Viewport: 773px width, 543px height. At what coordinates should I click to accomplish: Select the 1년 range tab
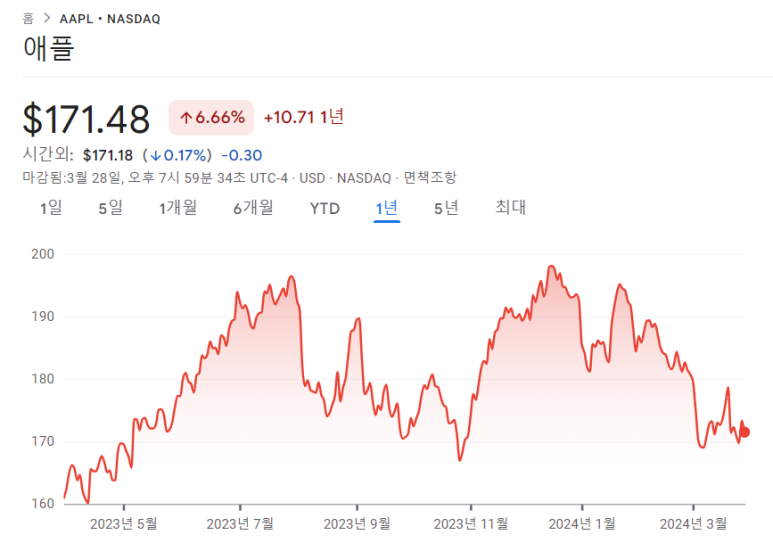click(386, 208)
